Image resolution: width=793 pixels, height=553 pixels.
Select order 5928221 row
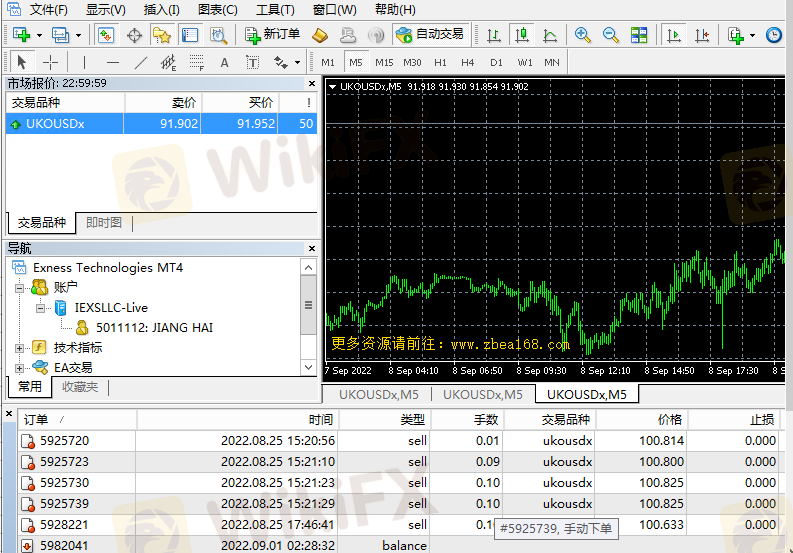[400, 525]
